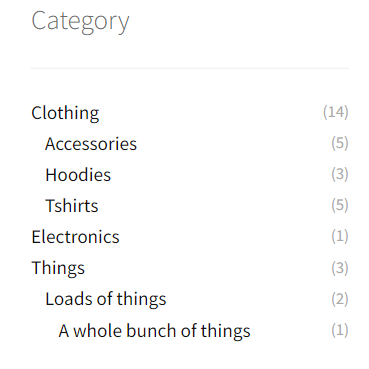Choose A whole bunch of things

154,331
